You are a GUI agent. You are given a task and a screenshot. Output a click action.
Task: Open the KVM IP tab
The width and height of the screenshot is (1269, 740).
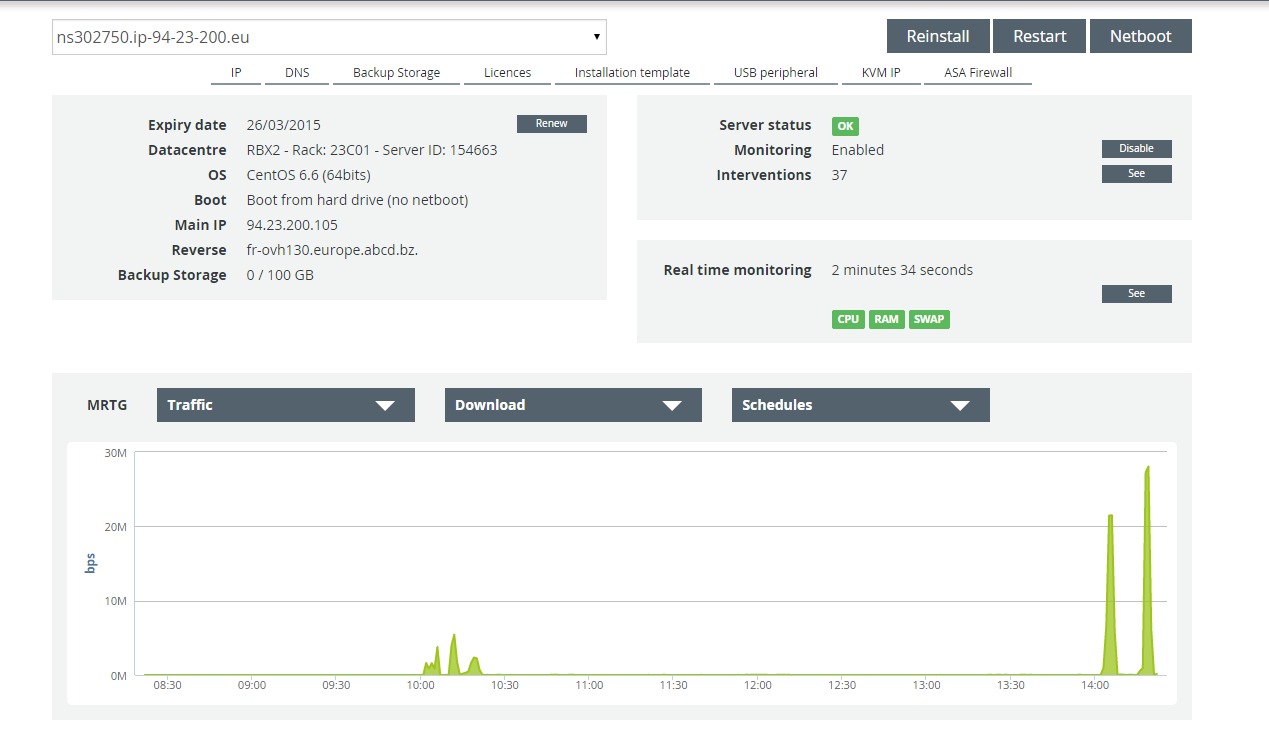point(881,73)
